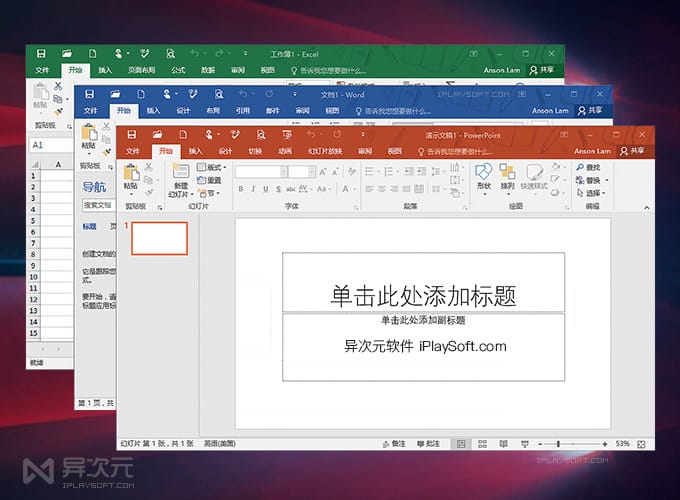Screen dimensions: 680x500
Task: Switch to Animations (动画) tab in PowerPoint
Action: (x=285, y=151)
